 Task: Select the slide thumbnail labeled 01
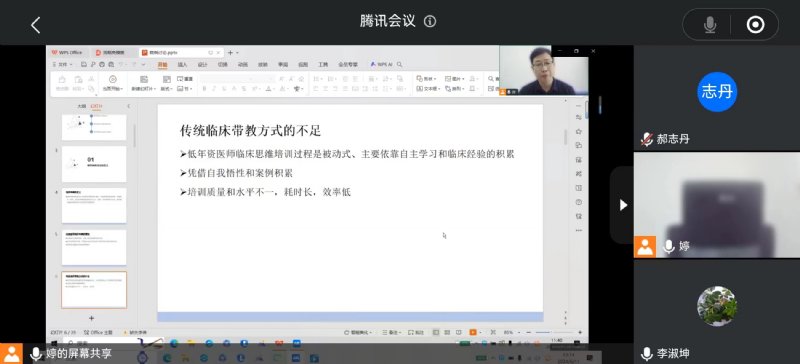[x=94, y=164]
